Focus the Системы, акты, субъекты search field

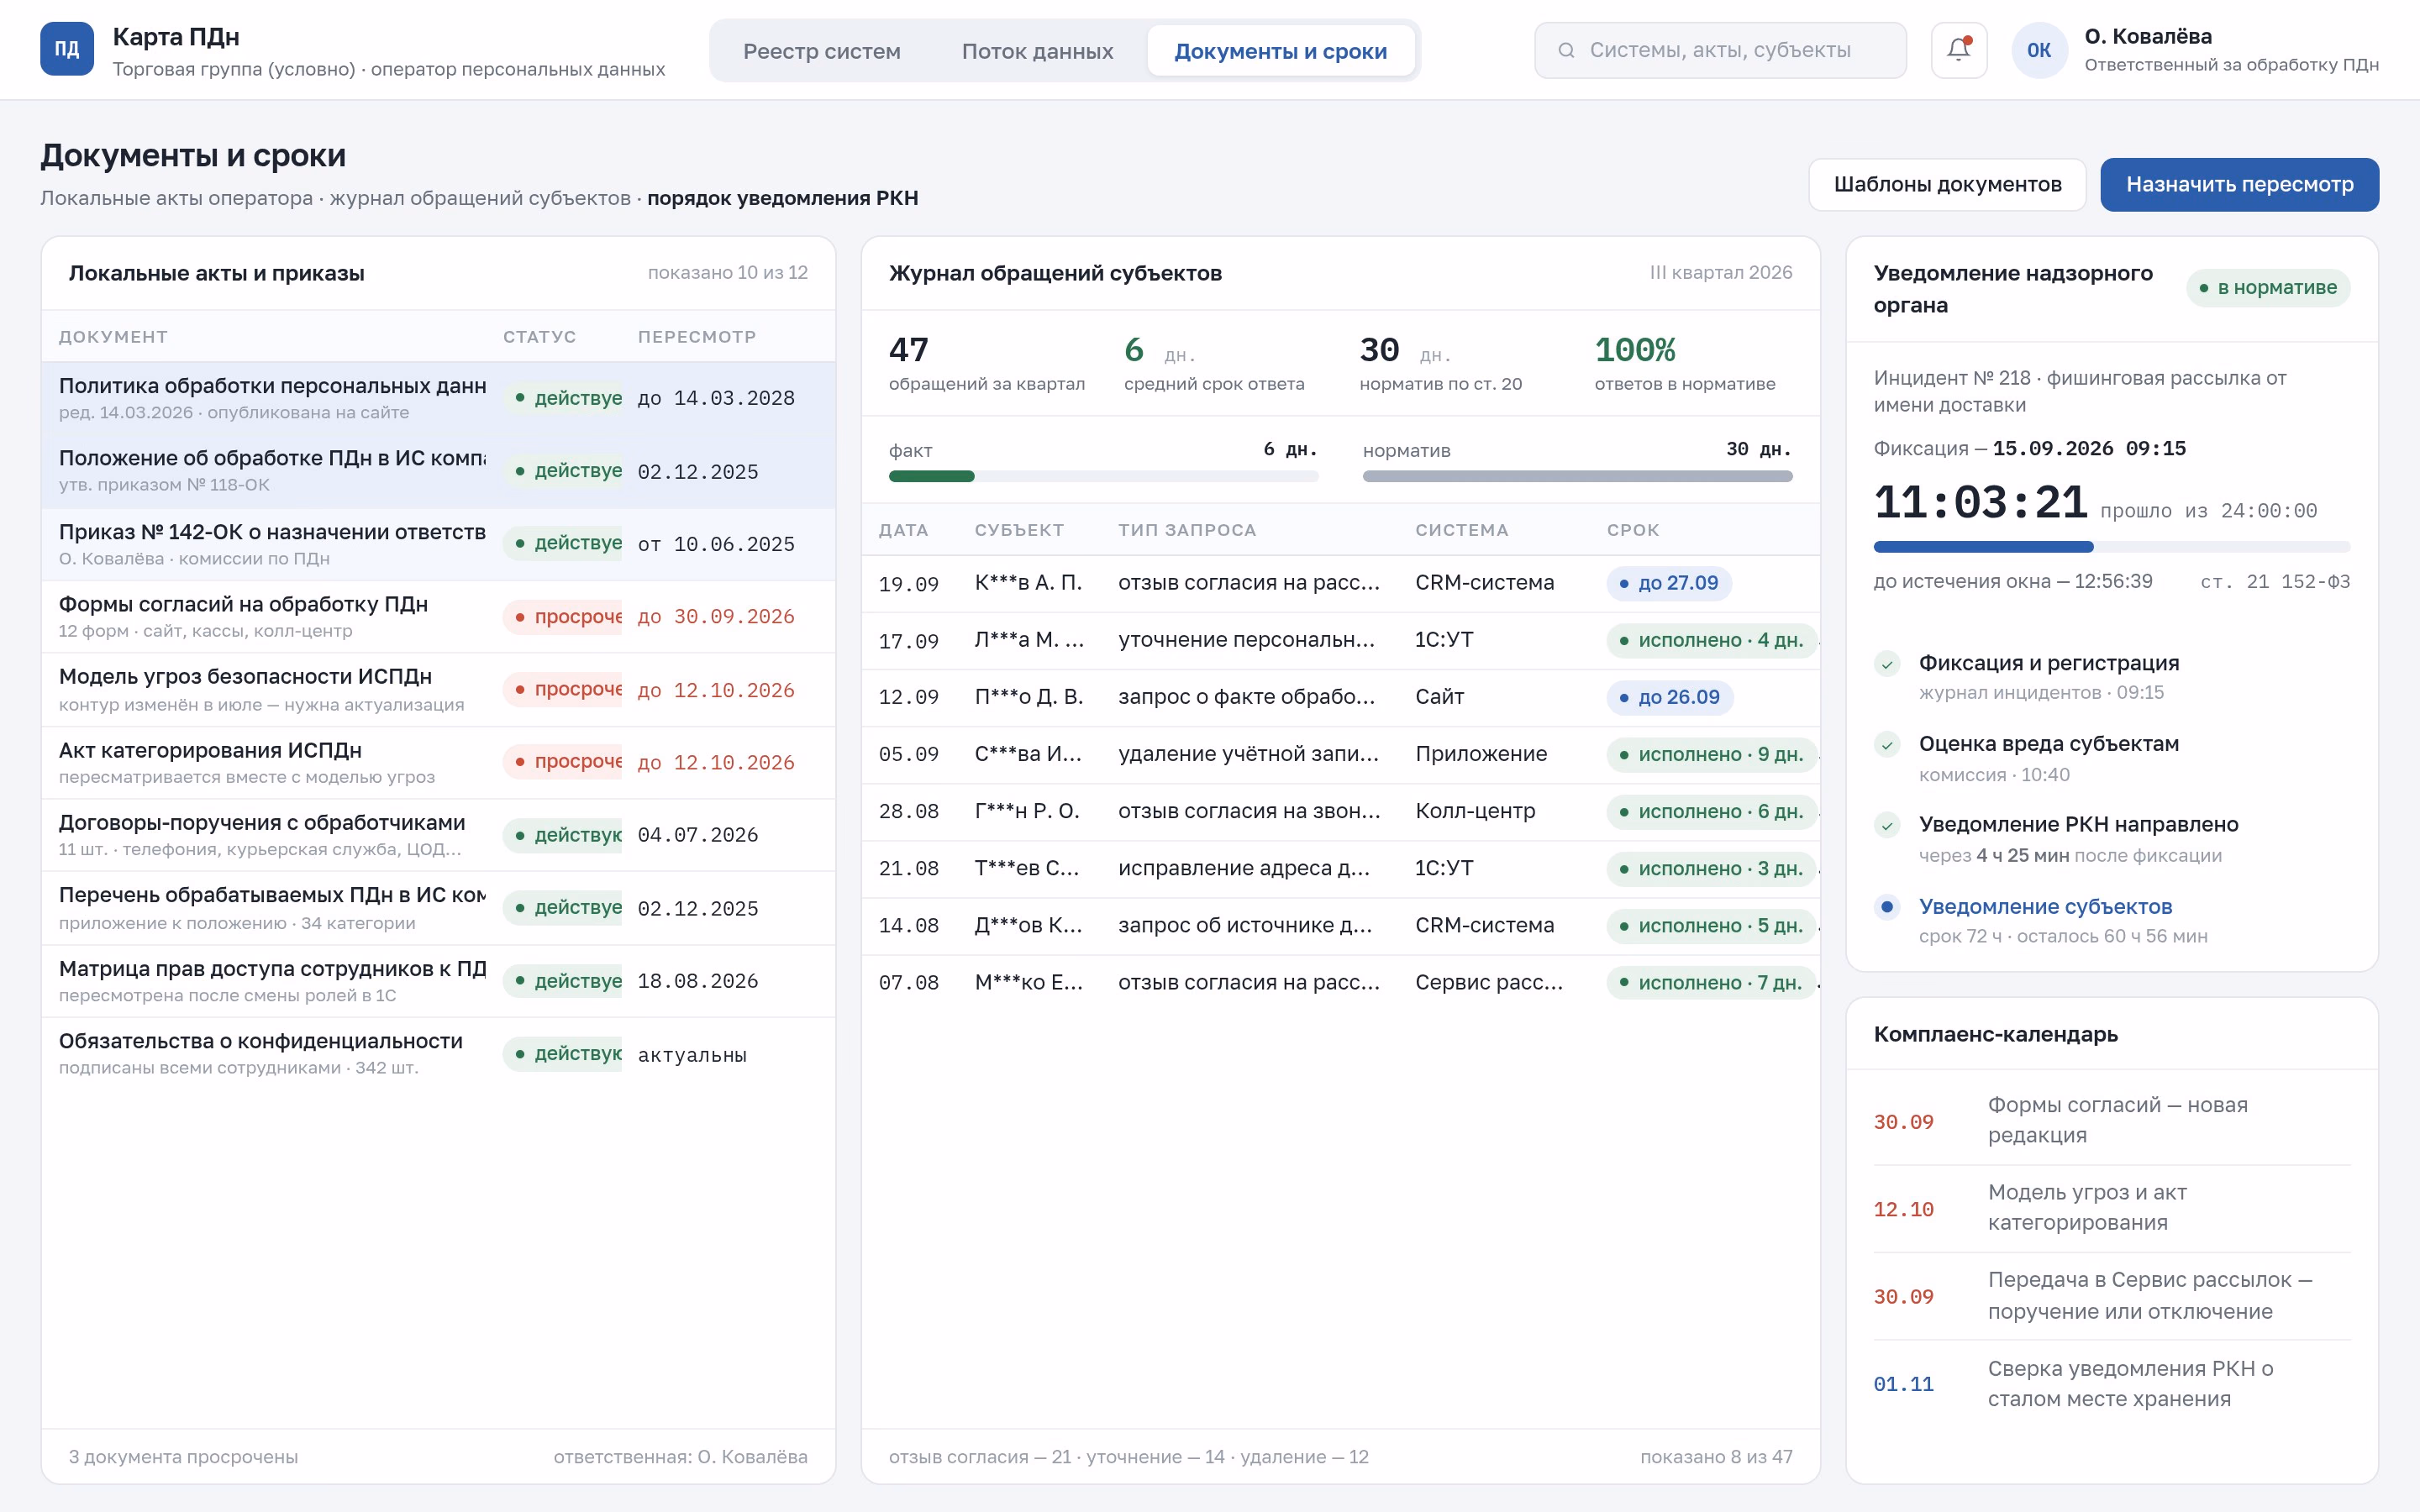click(1720, 50)
